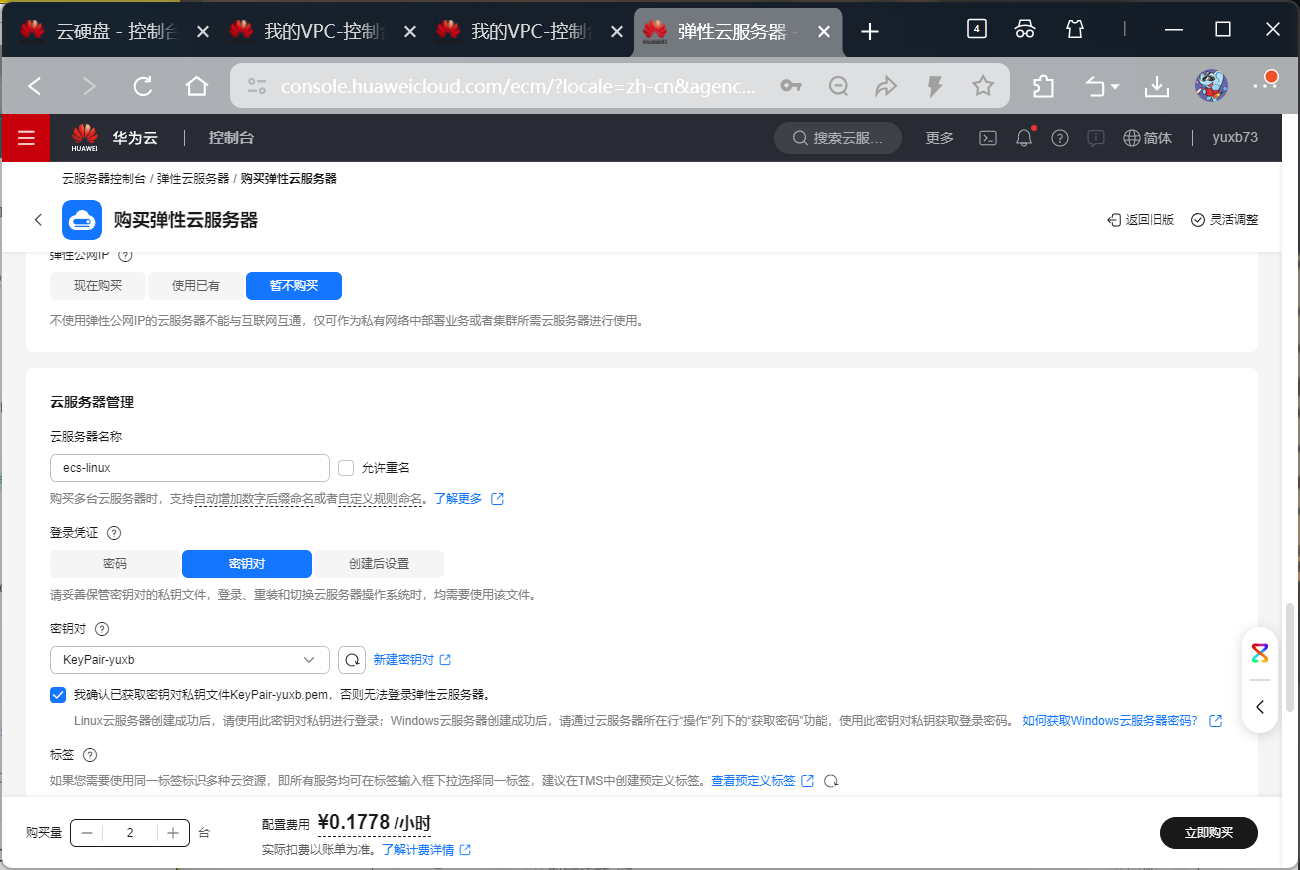Show the help tip for 登录凭证
Screen dimensions: 1300x870
(x=113, y=534)
